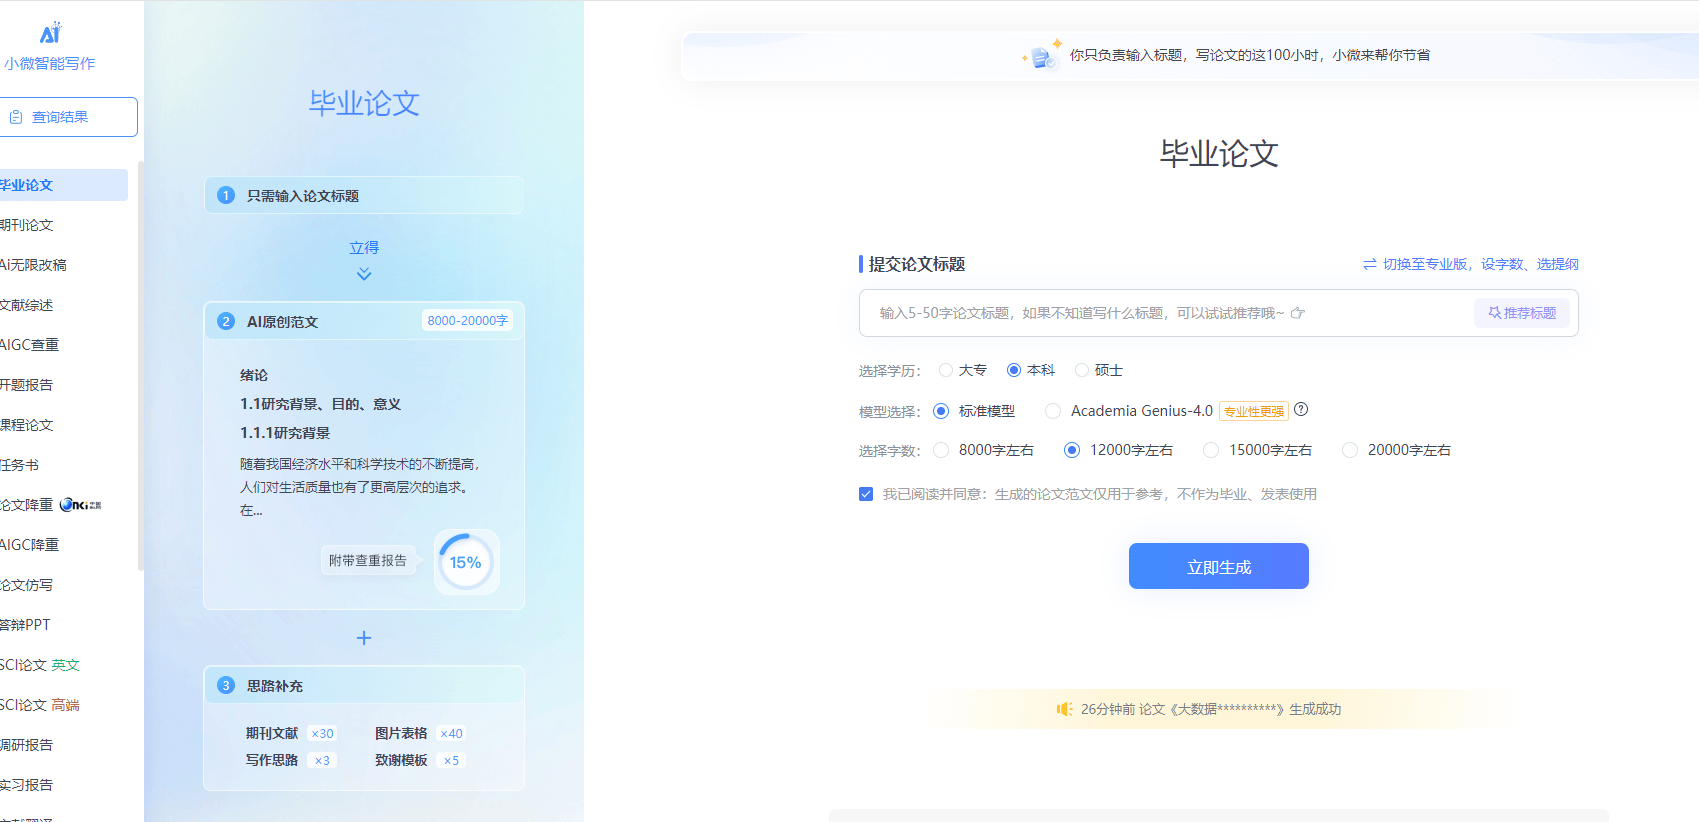Screen dimensions: 1699x822
Task: Click the help question mark icon beside Academia Genius-4.0
Action: pyautogui.click(x=1301, y=409)
